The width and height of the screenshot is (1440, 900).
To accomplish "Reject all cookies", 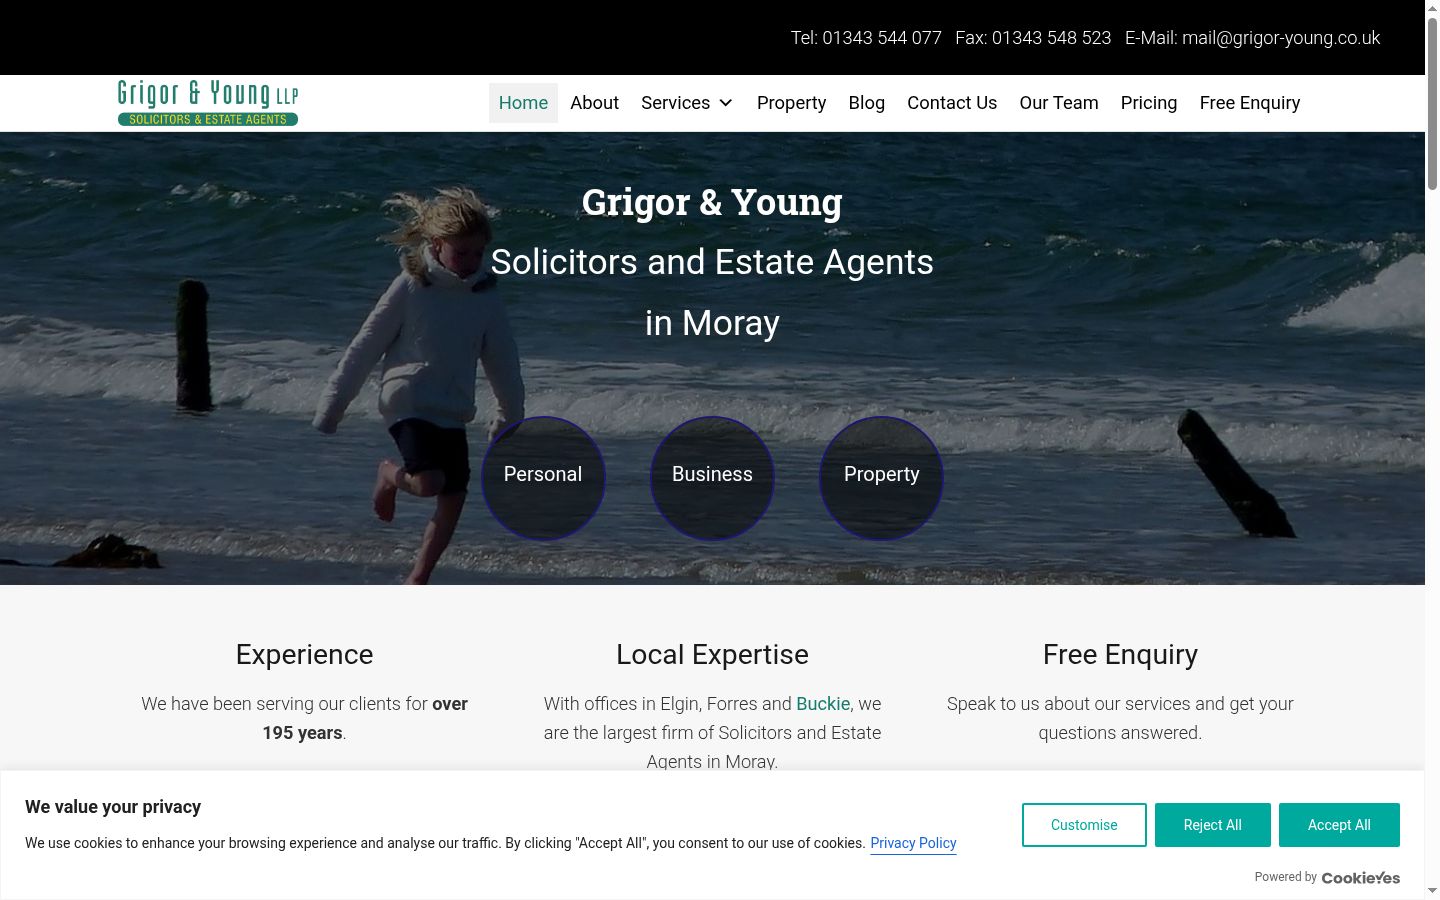I will (1213, 825).
